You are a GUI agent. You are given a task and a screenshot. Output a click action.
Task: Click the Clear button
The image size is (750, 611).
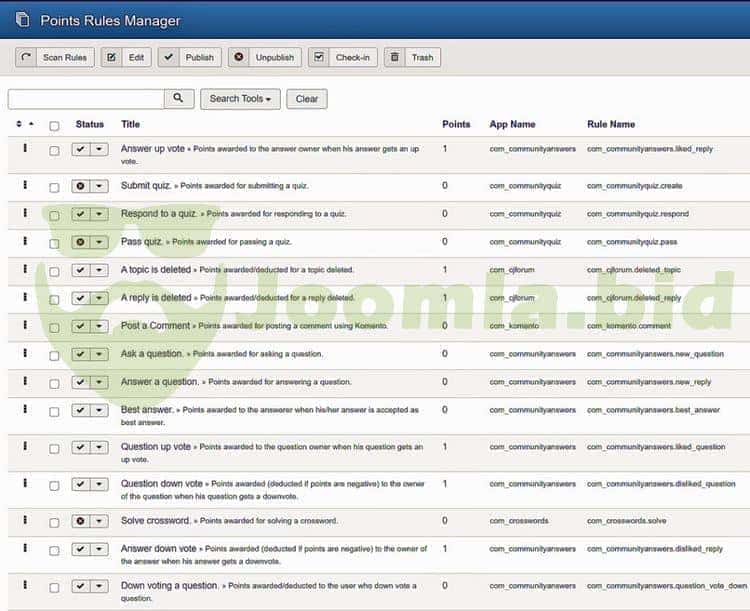click(307, 99)
